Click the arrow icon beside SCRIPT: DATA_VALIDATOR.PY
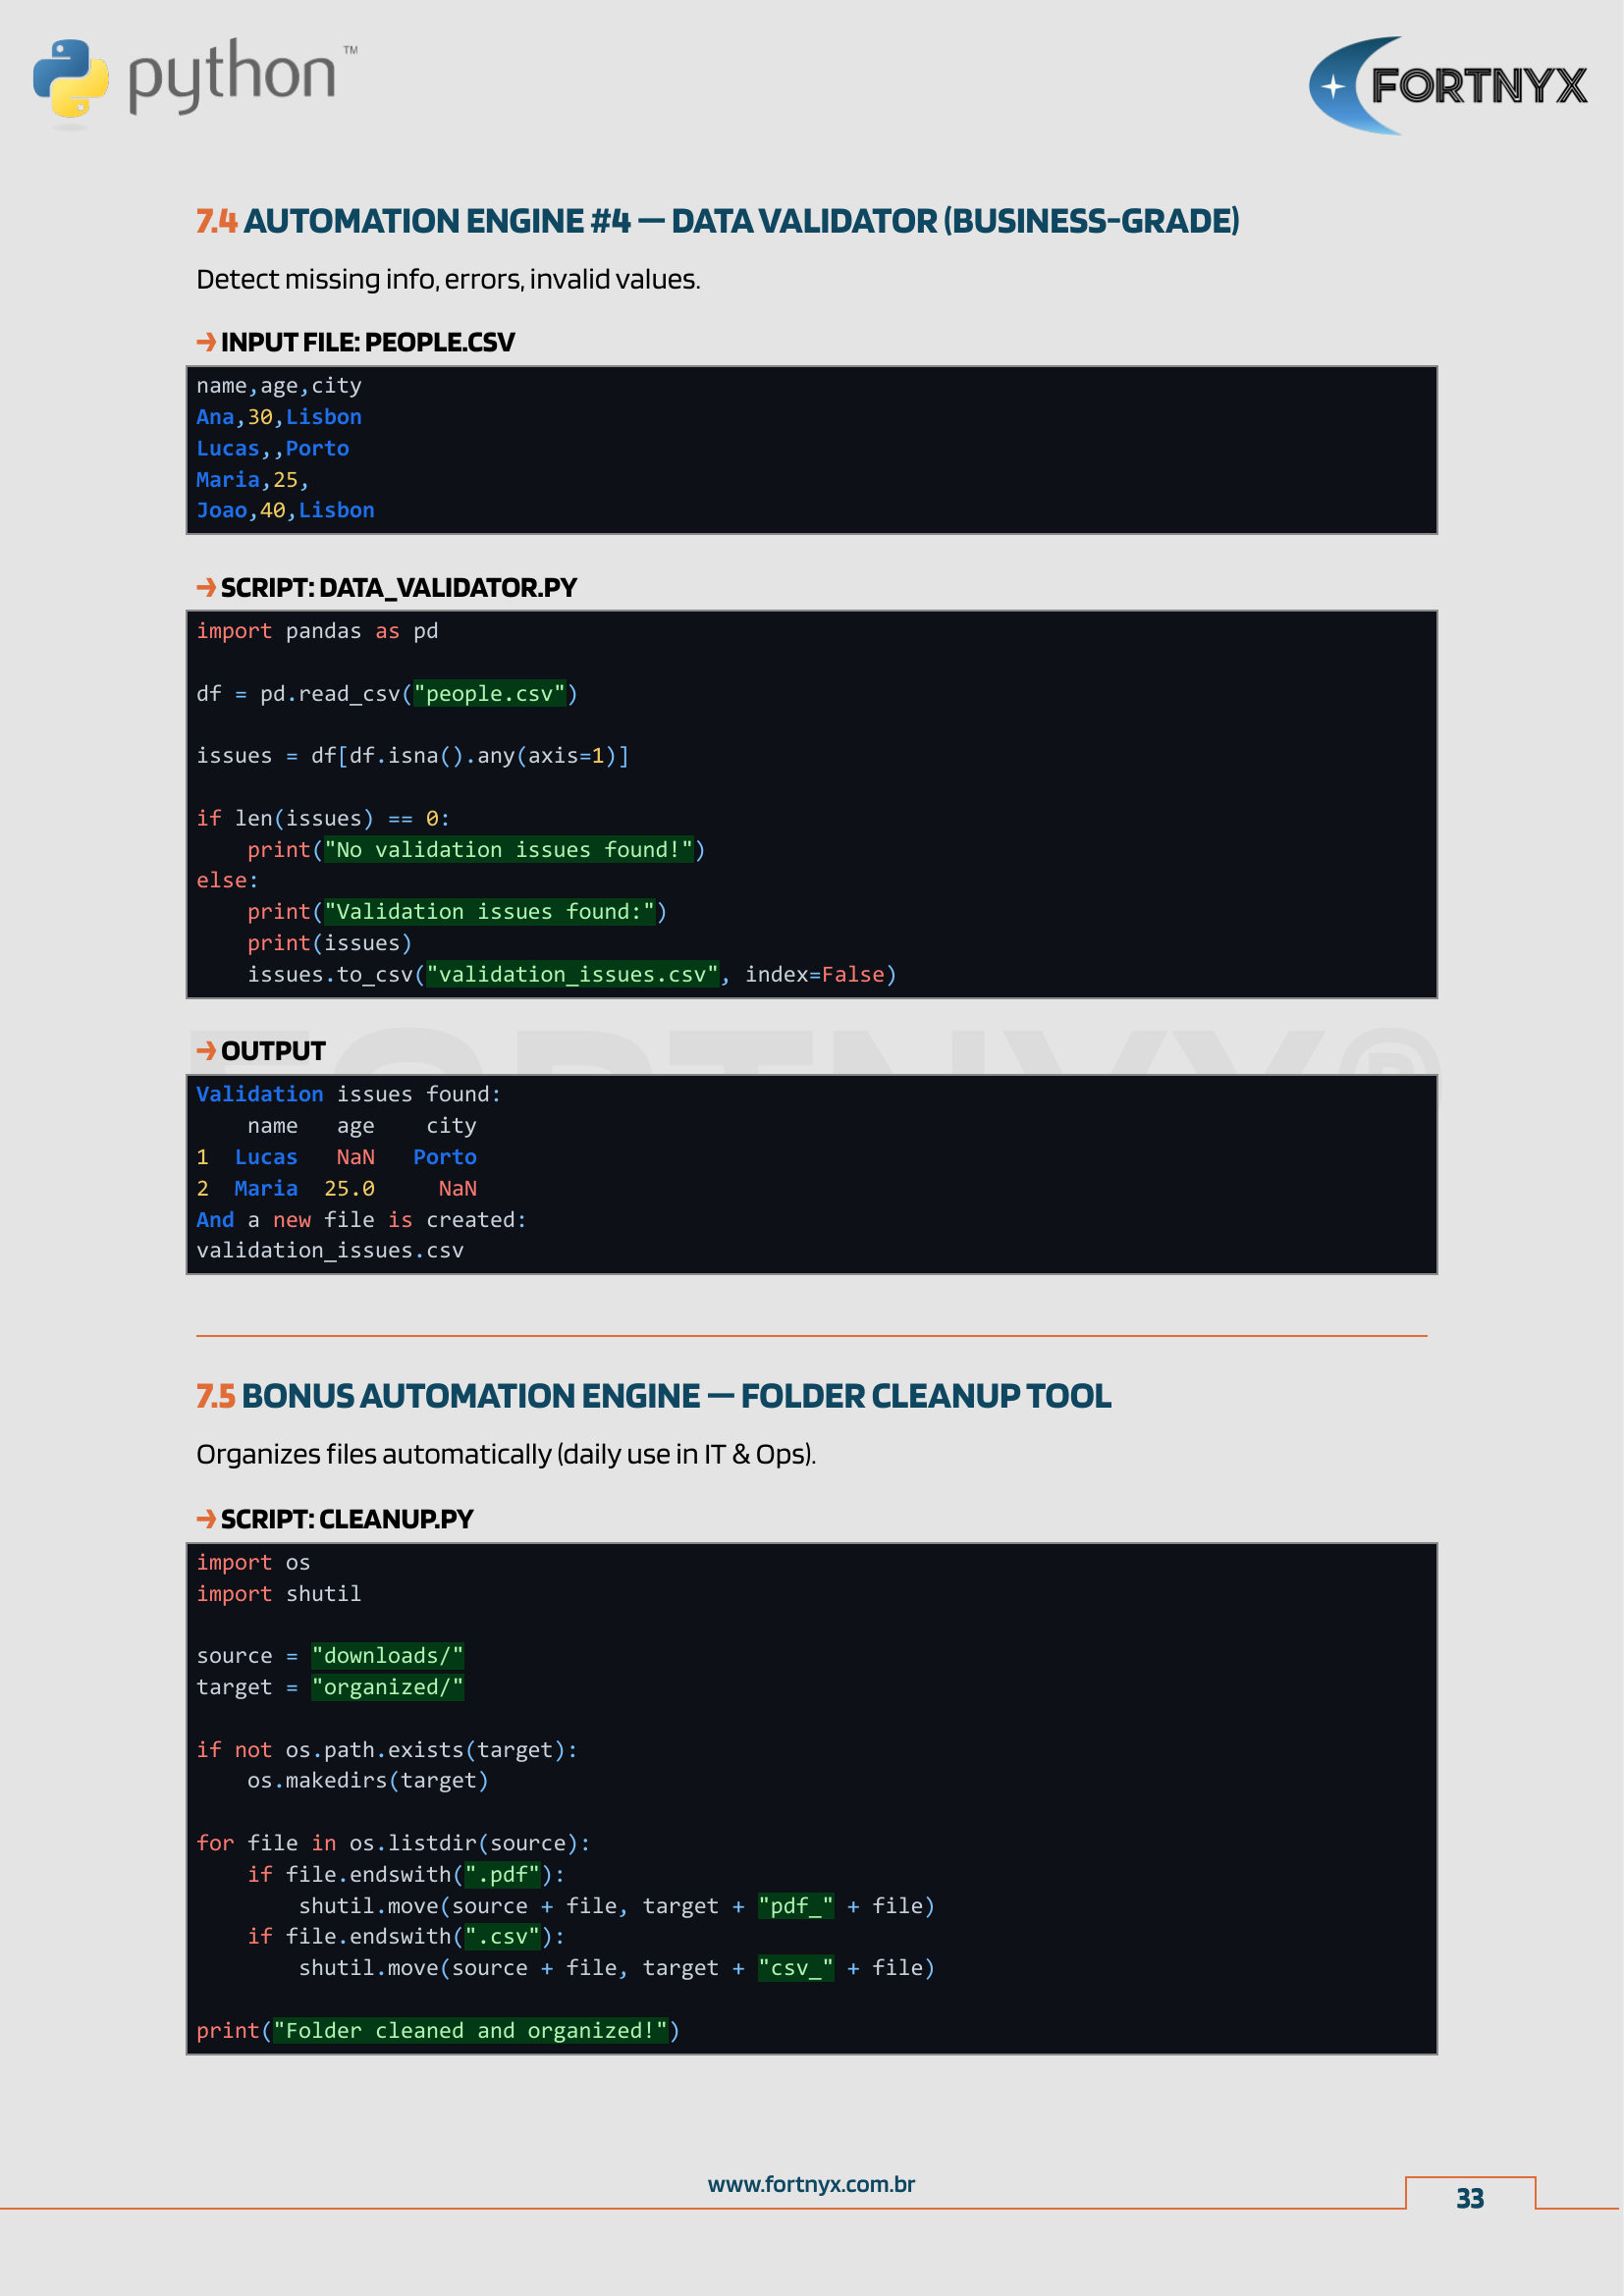The width and height of the screenshot is (1624, 2296). 206,587
